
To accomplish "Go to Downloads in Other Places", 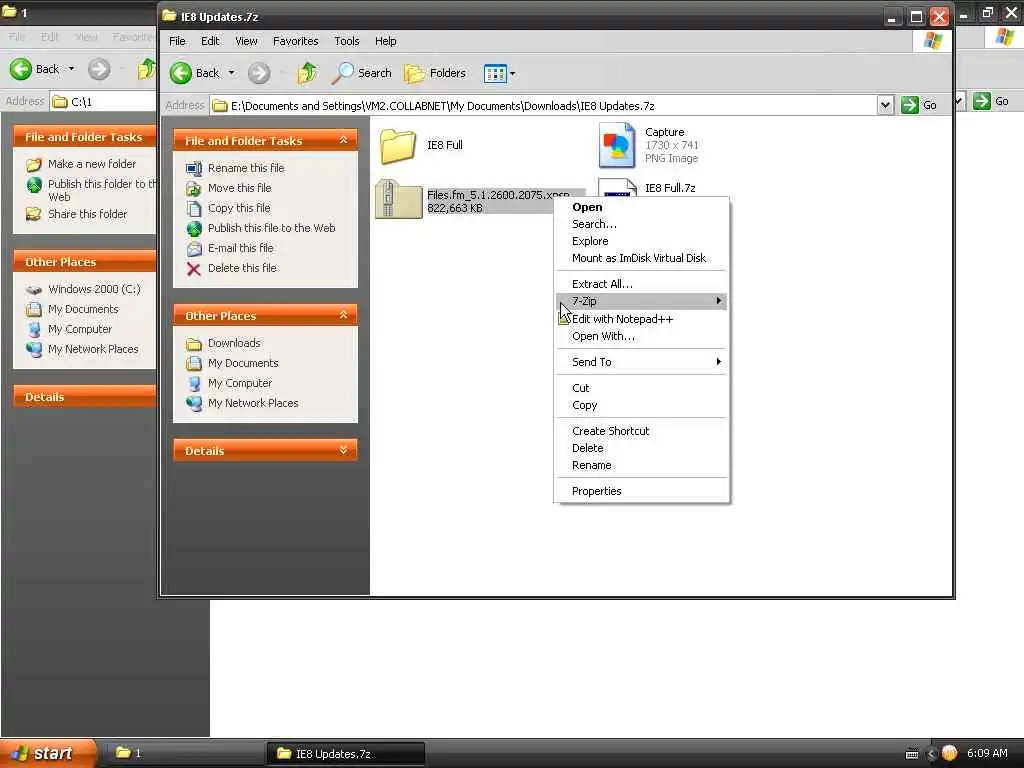I will coord(234,343).
